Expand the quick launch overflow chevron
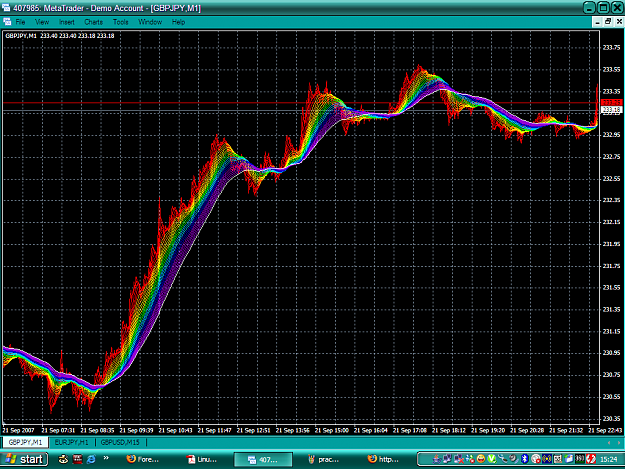The image size is (625, 469). click(106, 458)
